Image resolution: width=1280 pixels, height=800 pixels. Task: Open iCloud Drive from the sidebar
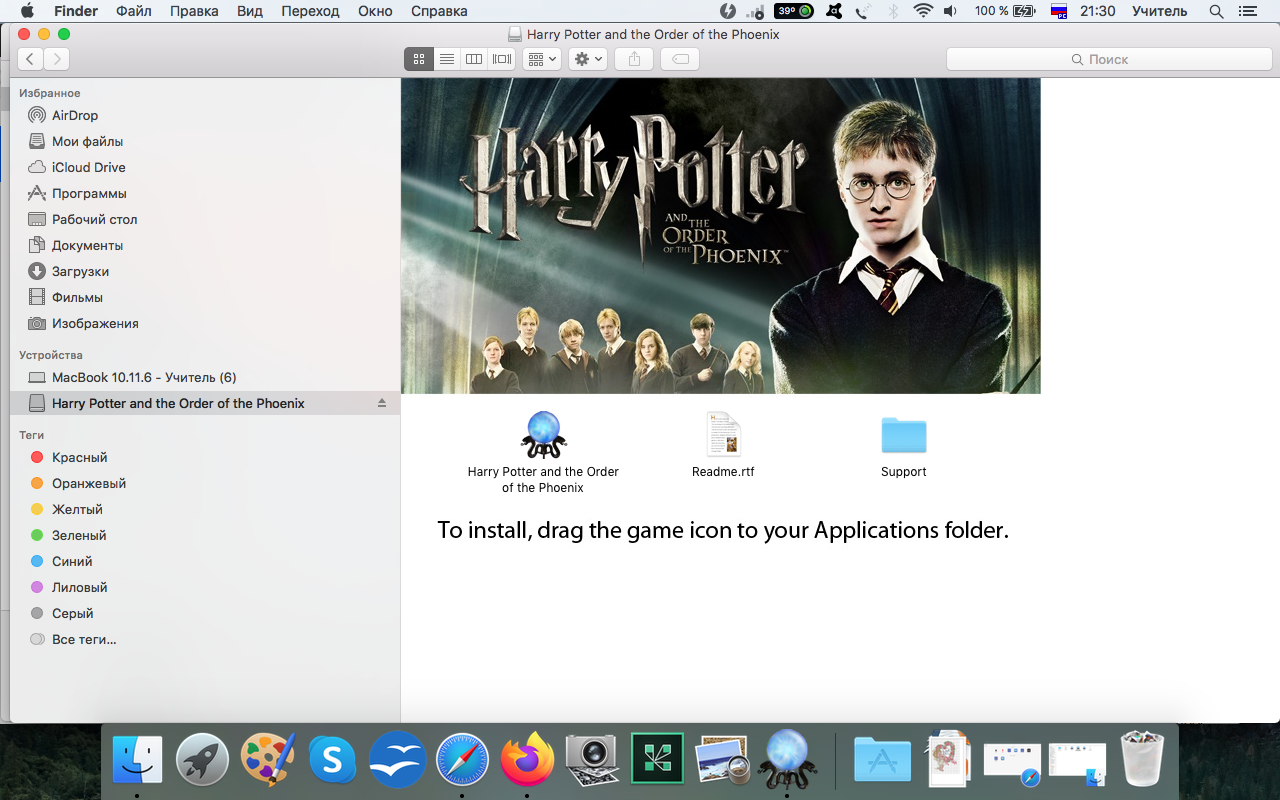[88, 167]
